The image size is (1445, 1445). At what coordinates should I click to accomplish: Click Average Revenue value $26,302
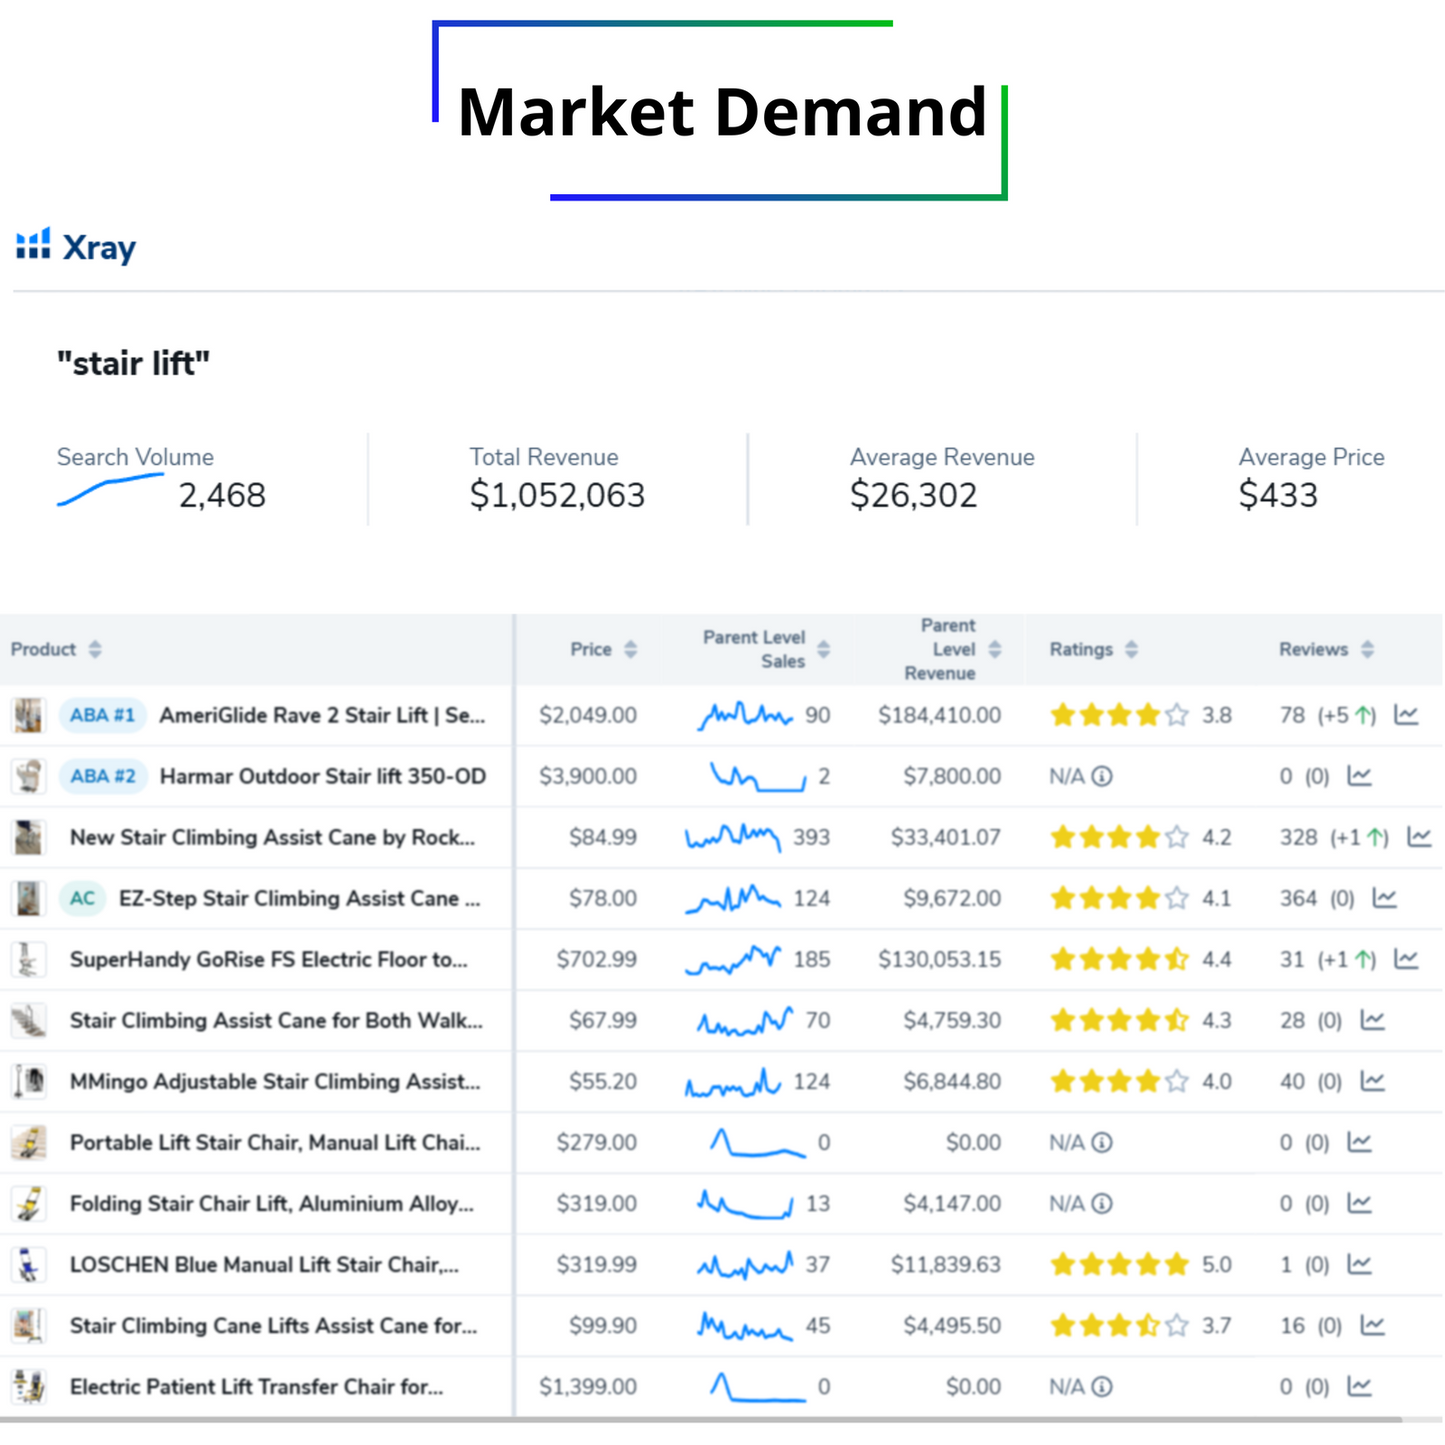click(913, 495)
